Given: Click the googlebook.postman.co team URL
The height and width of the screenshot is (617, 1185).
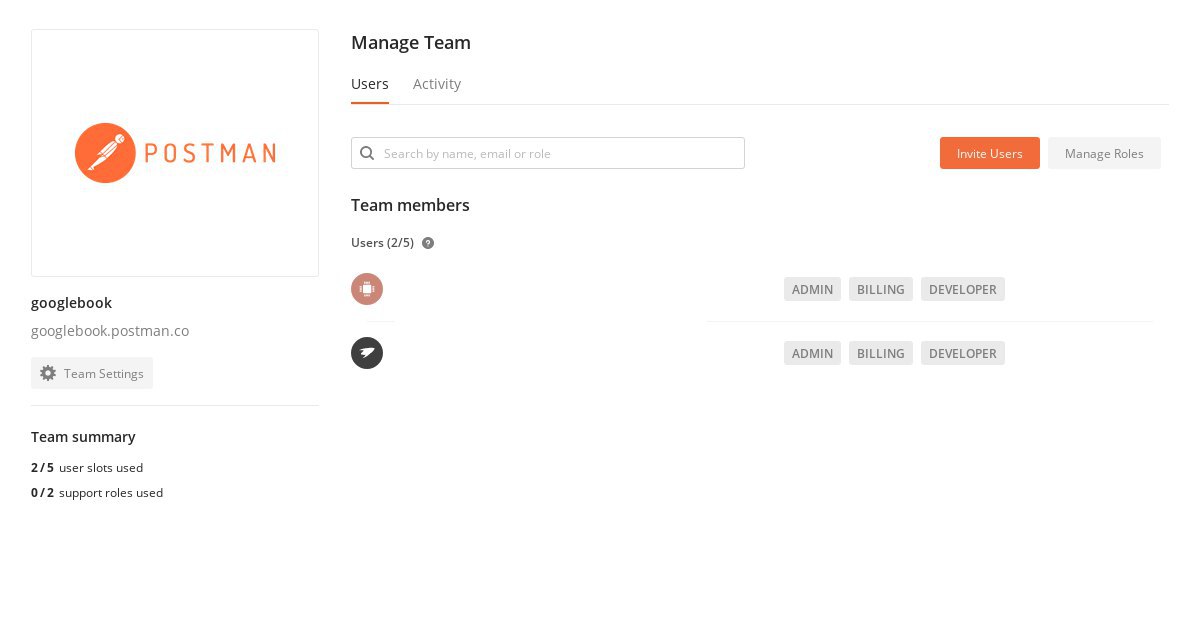Looking at the screenshot, I should (x=110, y=331).
